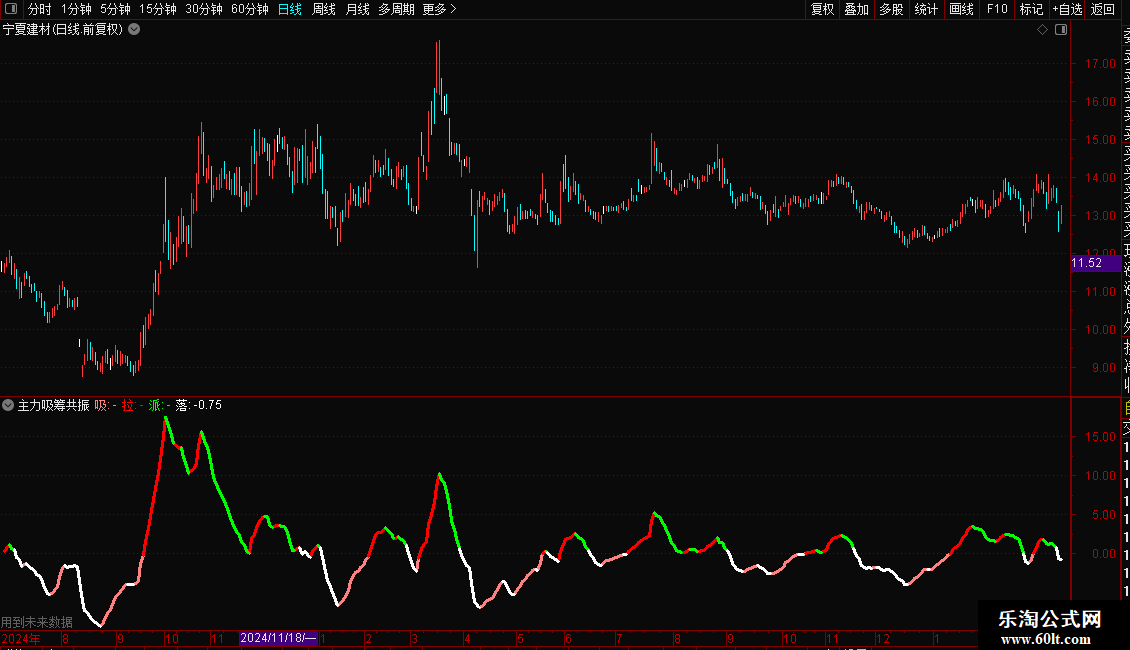Image resolution: width=1130 pixels, height=650 pixels.
Task: Click the 2024年 label on time axis
Action: [21, 638]
